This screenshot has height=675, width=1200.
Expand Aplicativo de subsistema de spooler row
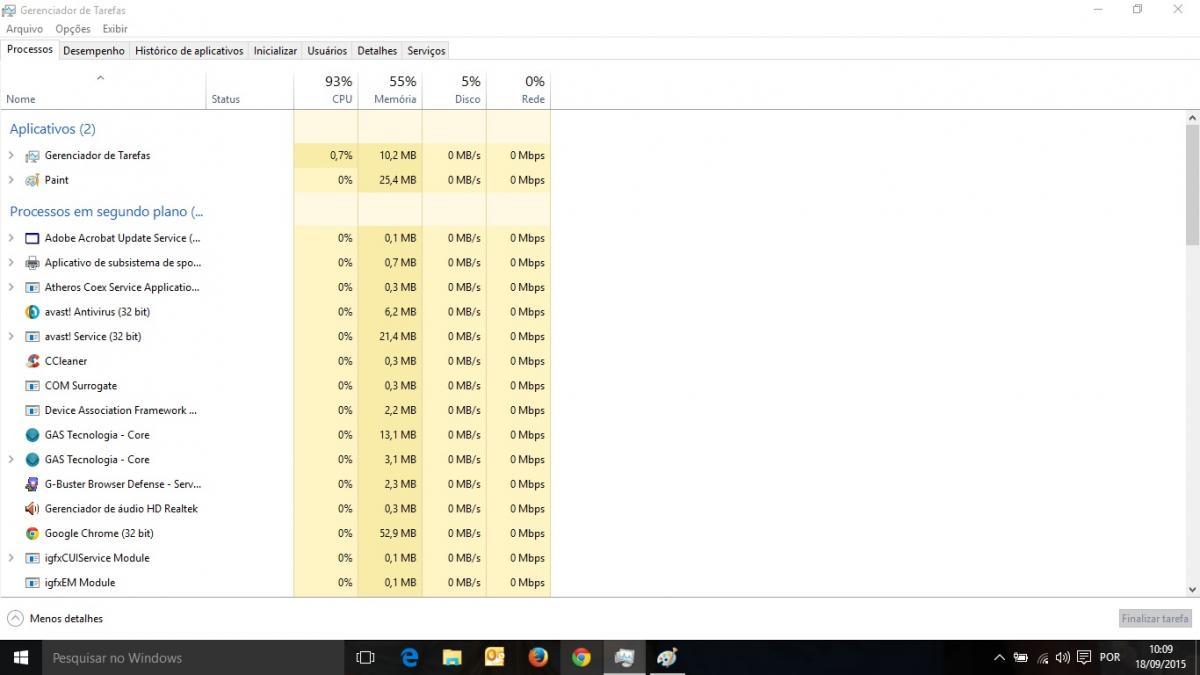(11, 263)
